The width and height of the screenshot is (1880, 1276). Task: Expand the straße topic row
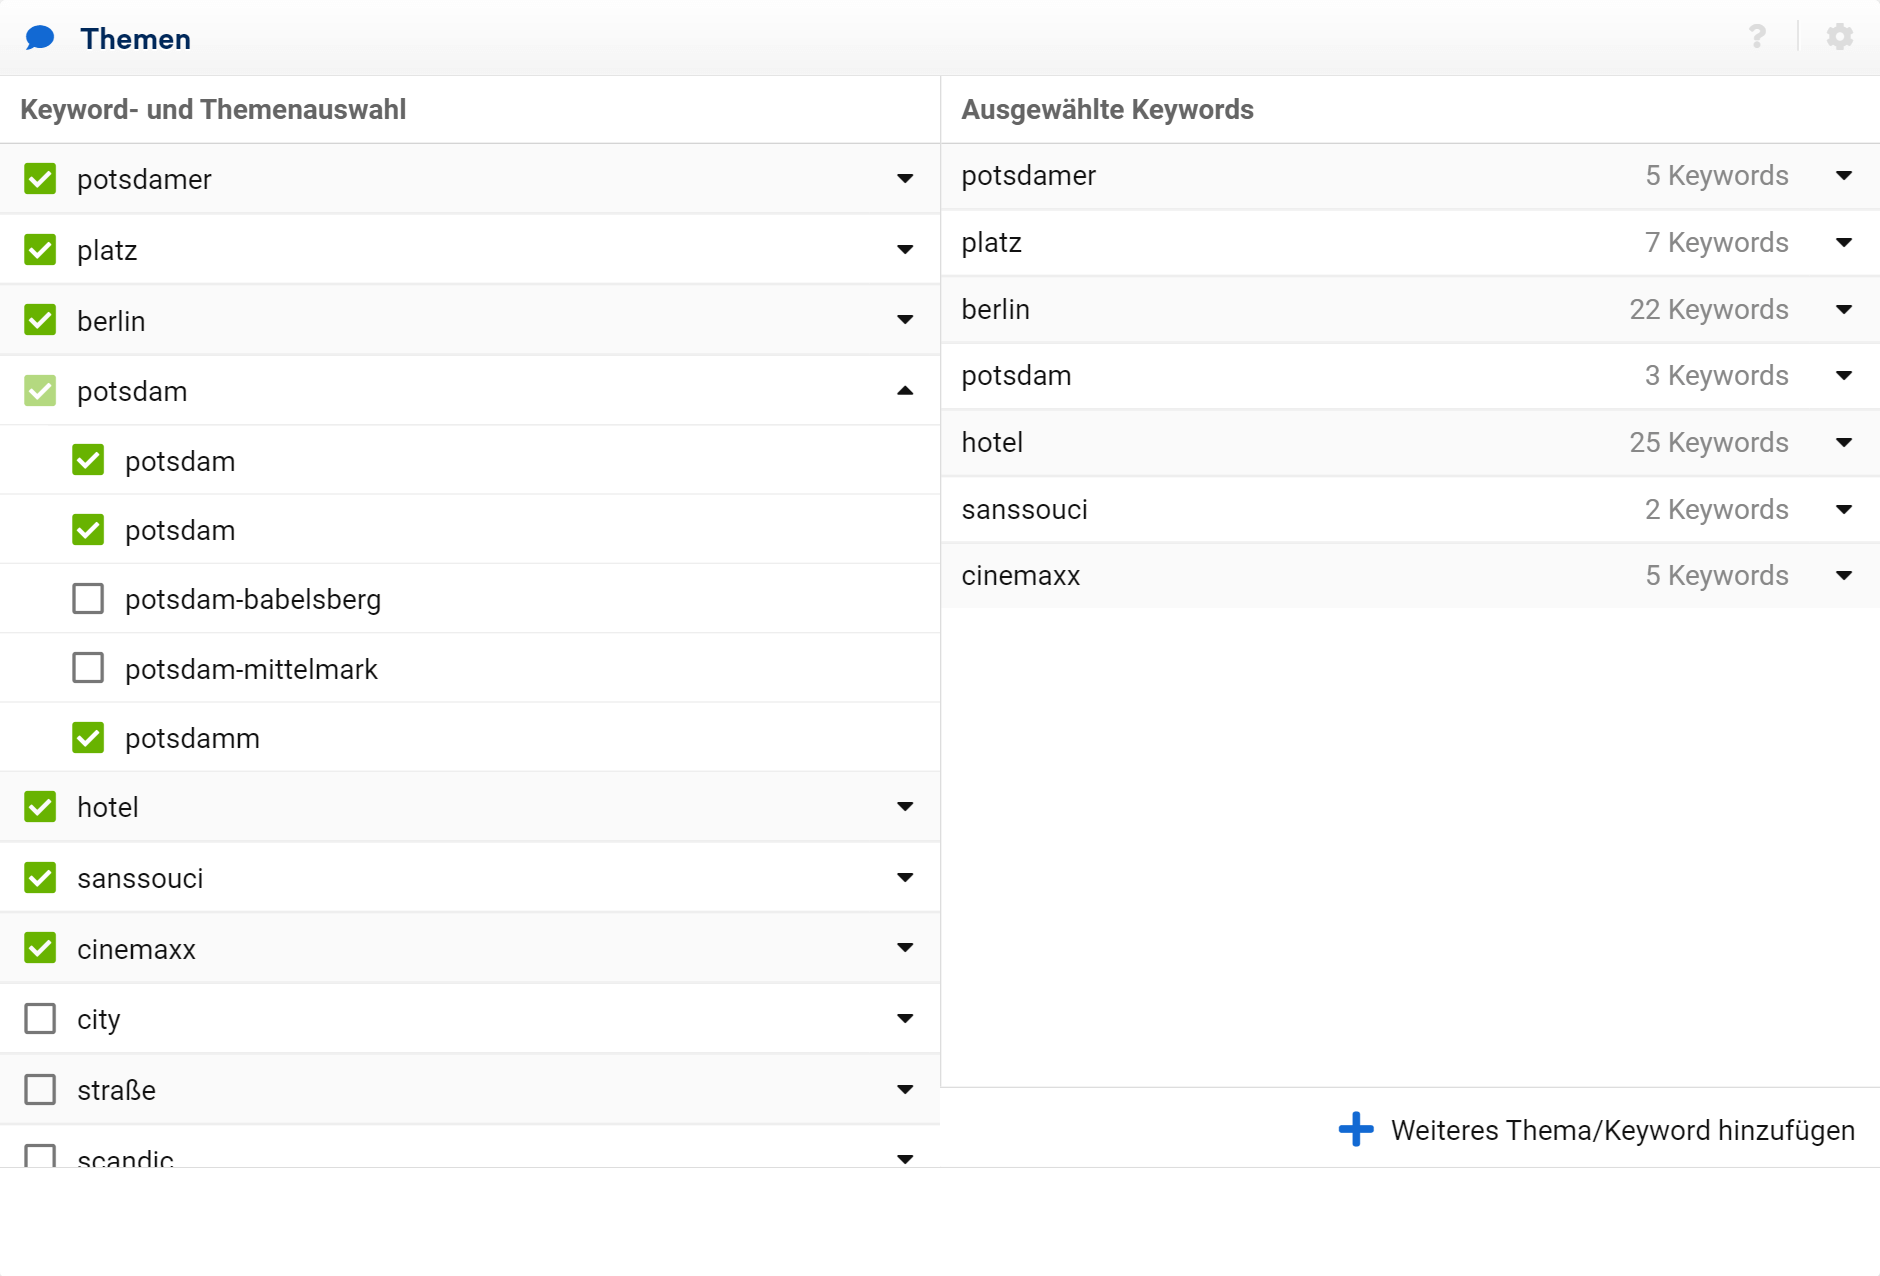pyautogui.click(x=905, y=1089)
